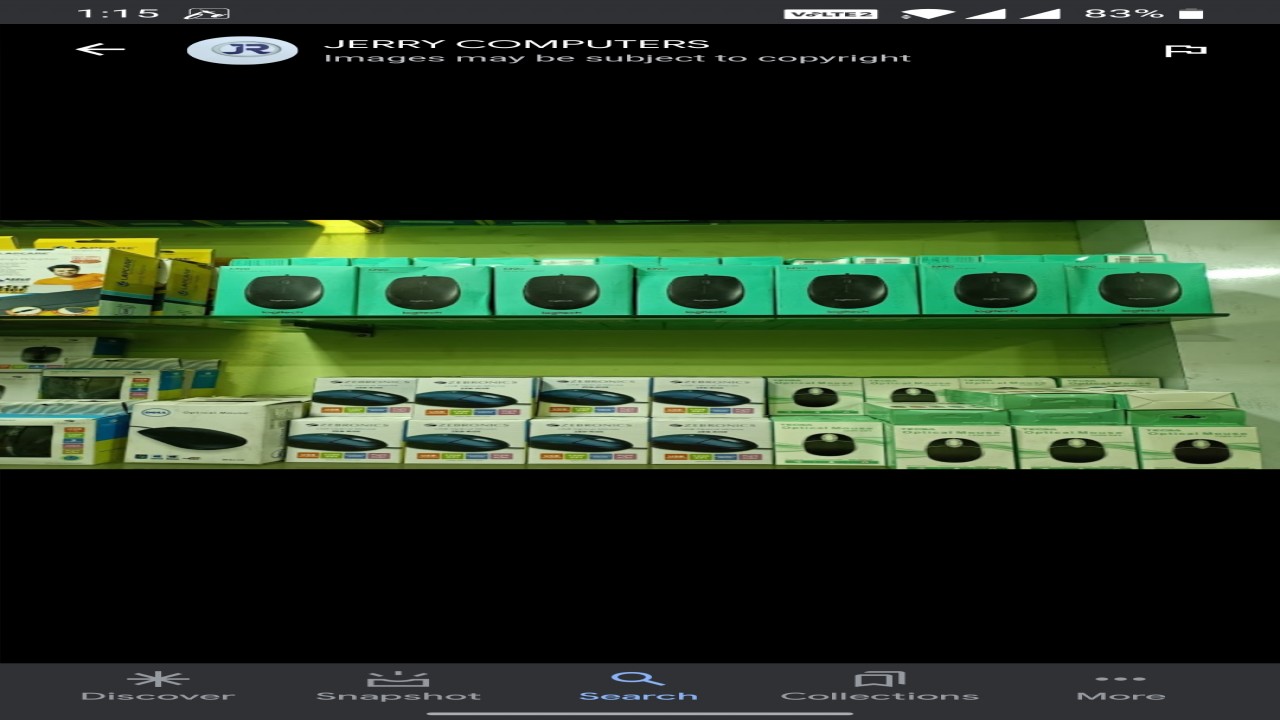Open the JR logo avatar

pos(242,50)
